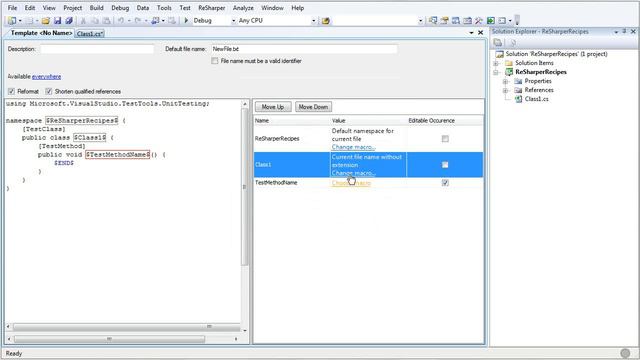Click Change macro link in Class1 row
The height and width of the screenshot is (360, 640).
353,173
